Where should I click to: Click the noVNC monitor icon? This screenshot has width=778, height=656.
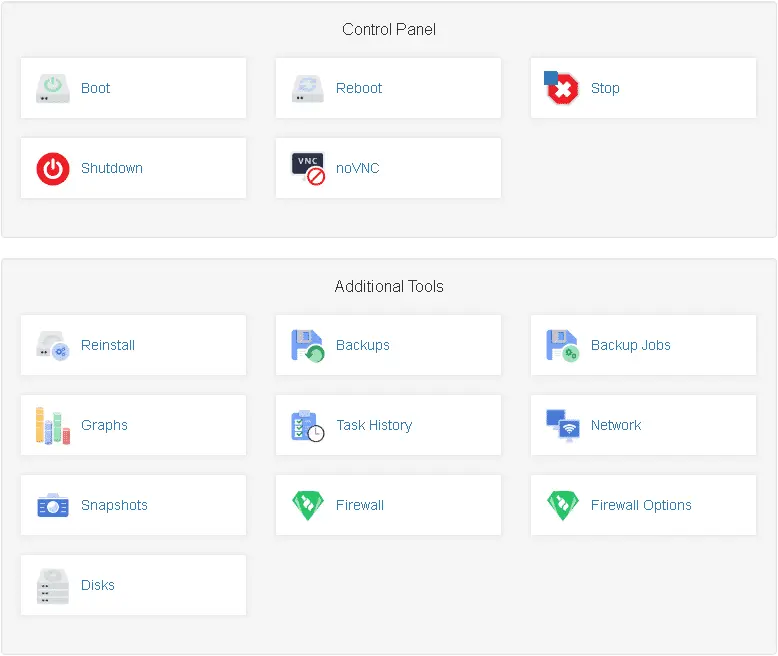tap(308, 169)
